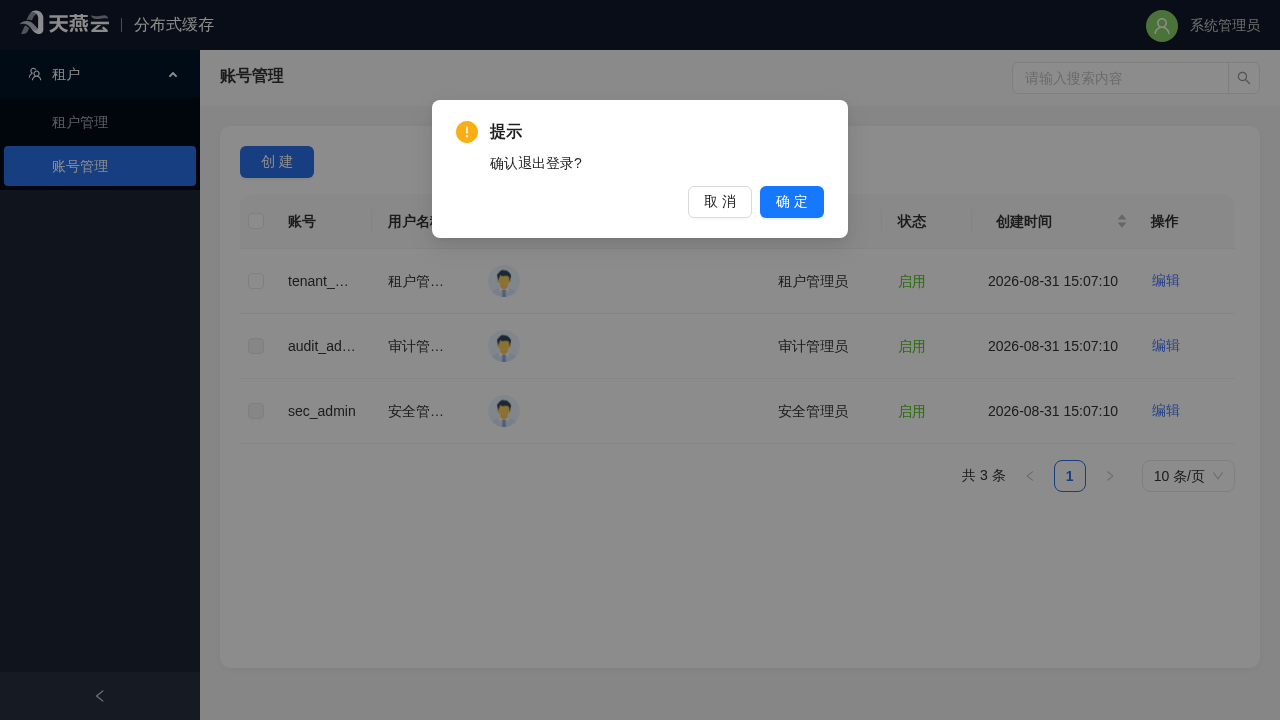1280x720 pixels.
Task: Click the search input field
Action: tap(1120, 78)
